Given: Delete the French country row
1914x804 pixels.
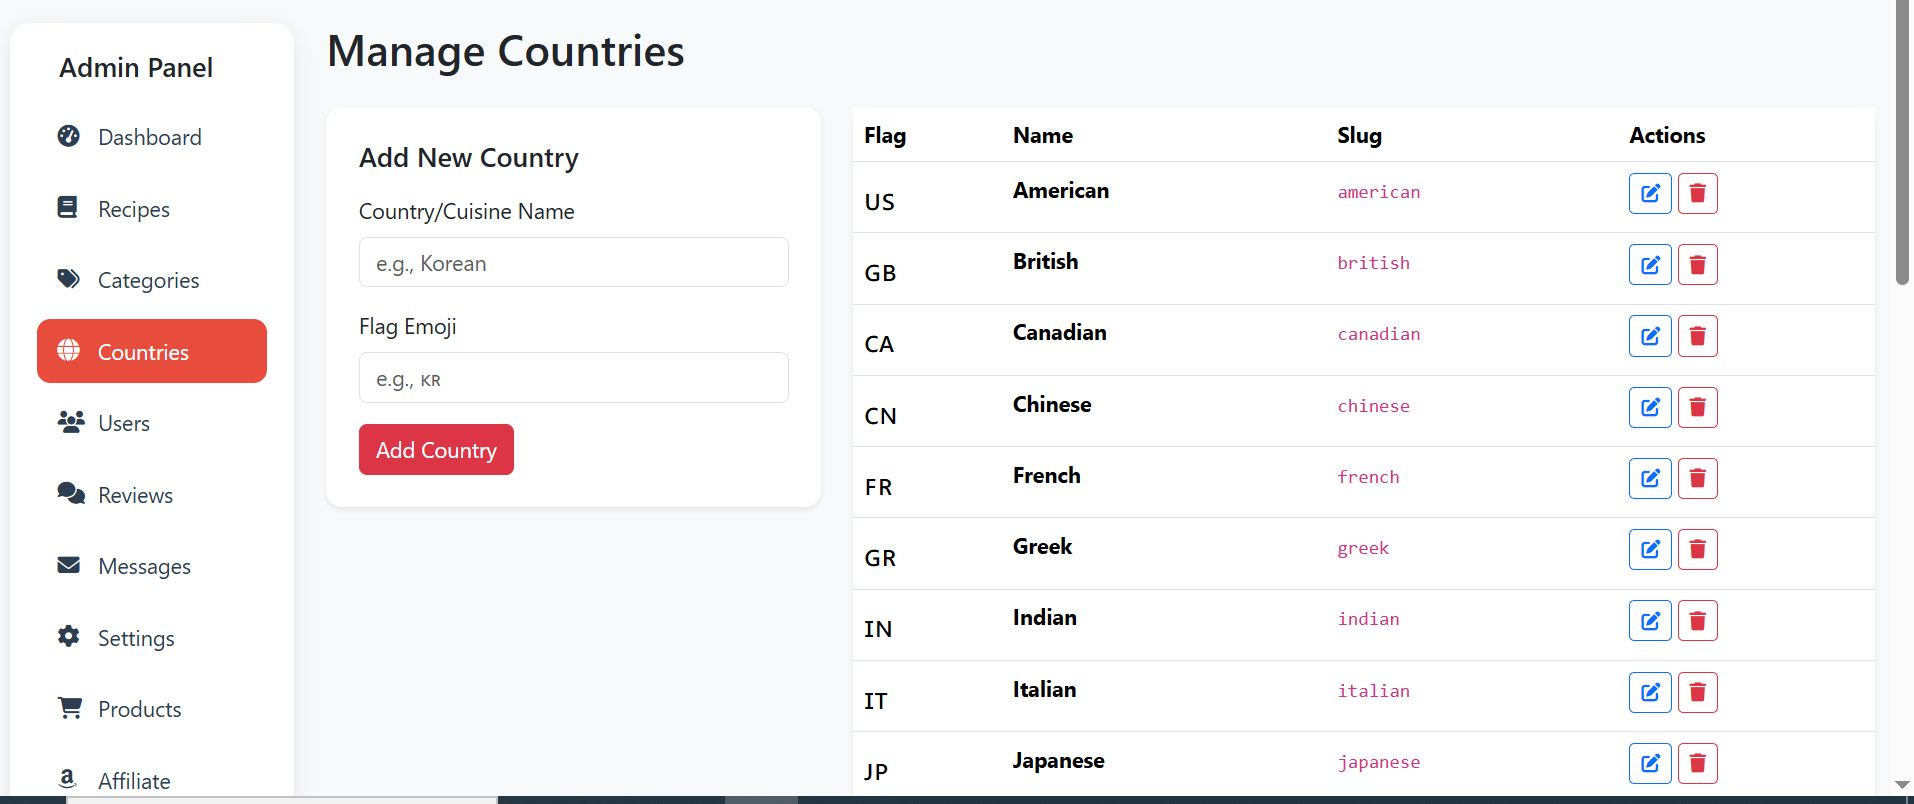Looking at the screenshot, I should pos(1697,478).
